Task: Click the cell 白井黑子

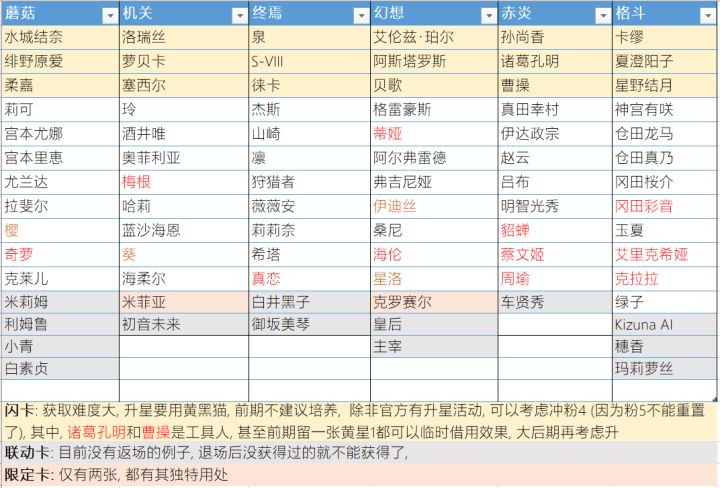Action: 309,302
